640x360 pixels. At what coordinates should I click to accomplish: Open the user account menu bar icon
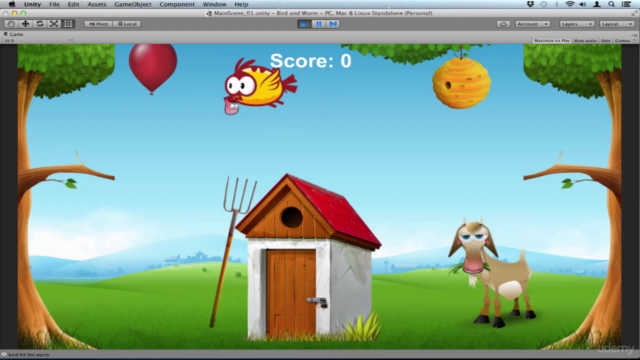coord(597,4)
